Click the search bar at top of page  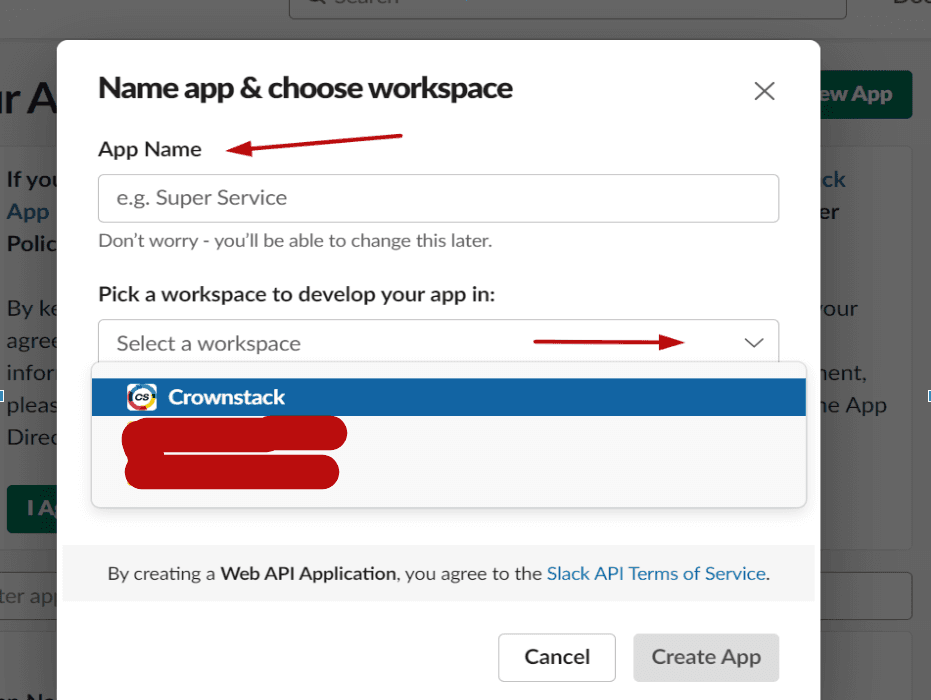(567, 9)
